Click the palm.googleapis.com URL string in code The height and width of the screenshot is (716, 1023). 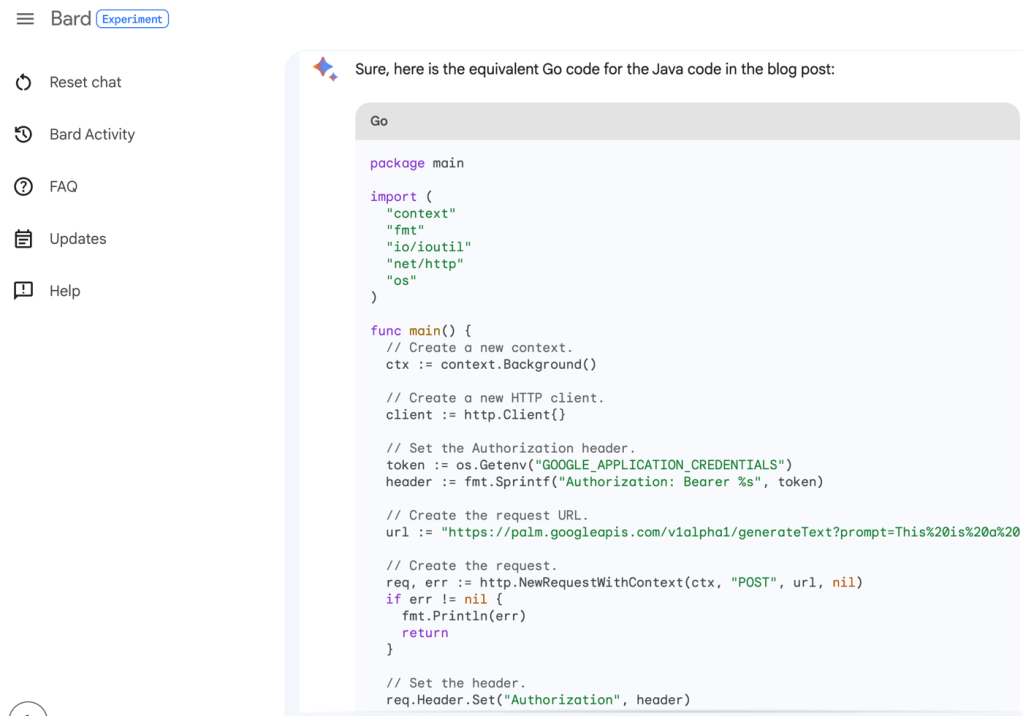point(730,532)
